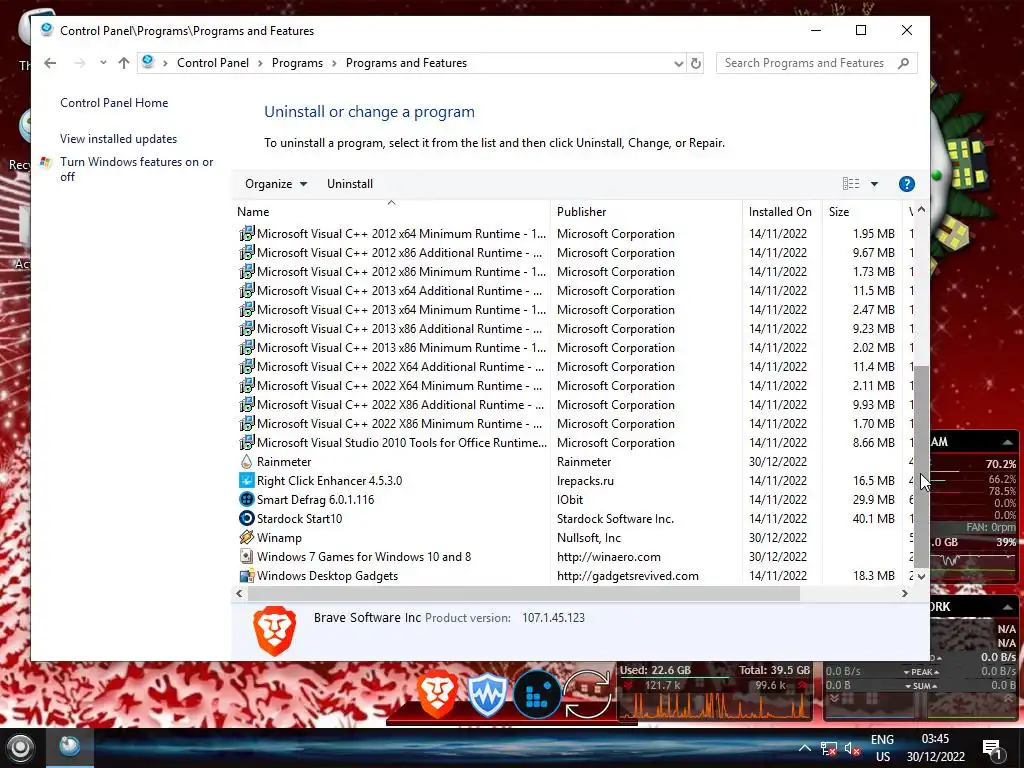The height and width of the screenshot is (768, 1024).
Task: Open Wise Care shield icon in dock
Action: (x=487, y=695)
